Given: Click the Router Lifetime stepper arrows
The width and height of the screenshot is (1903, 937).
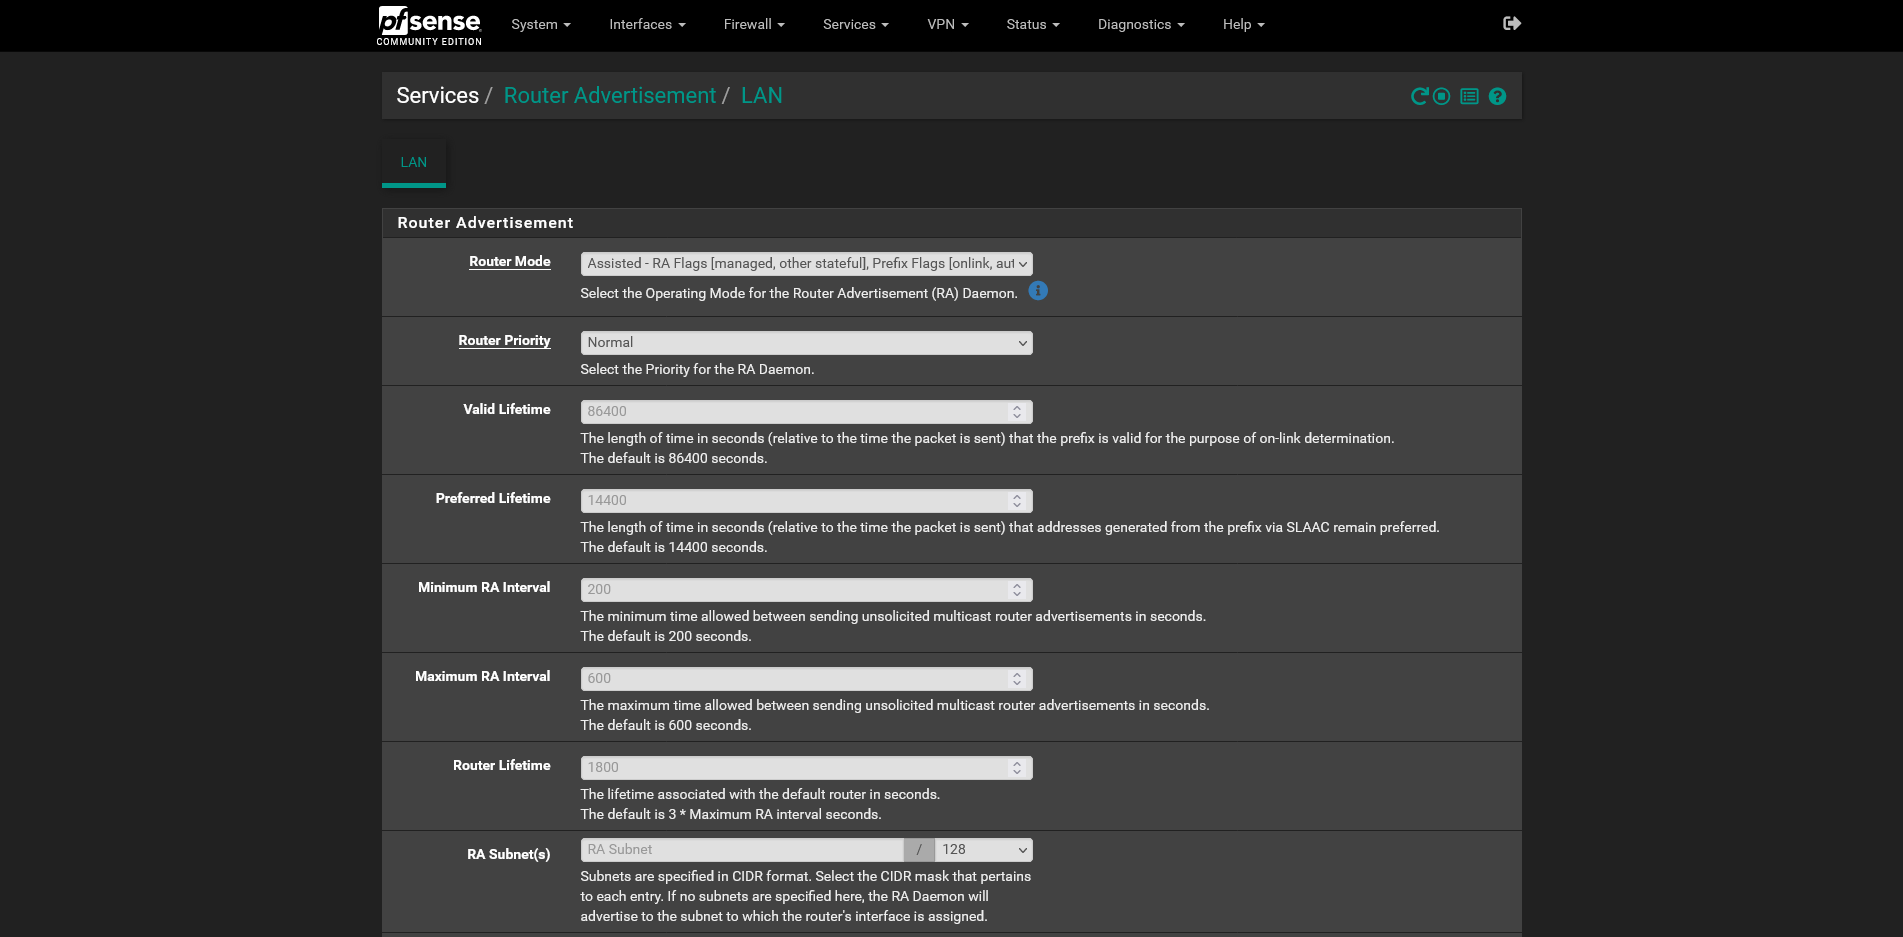Looking at the screenshot, I should click(1017, 768).
